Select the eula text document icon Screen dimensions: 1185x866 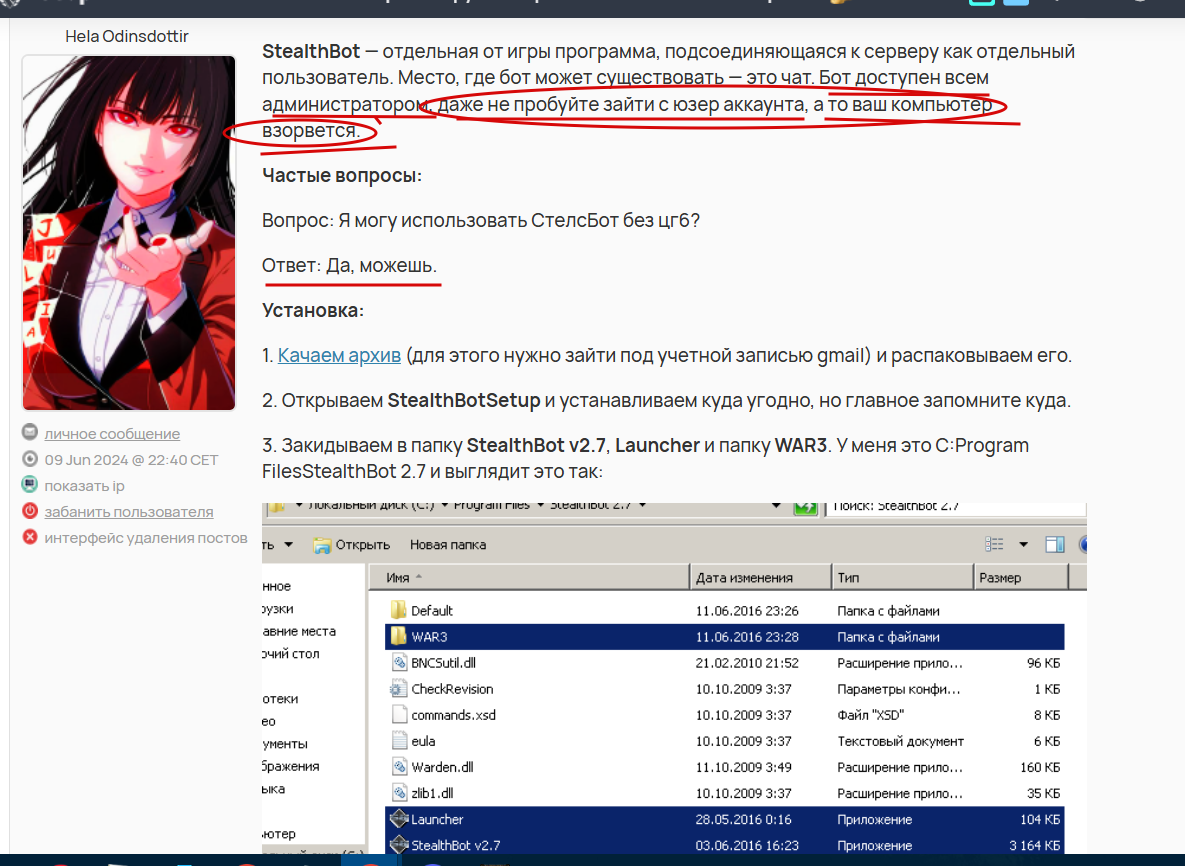[x=399, y=741]
